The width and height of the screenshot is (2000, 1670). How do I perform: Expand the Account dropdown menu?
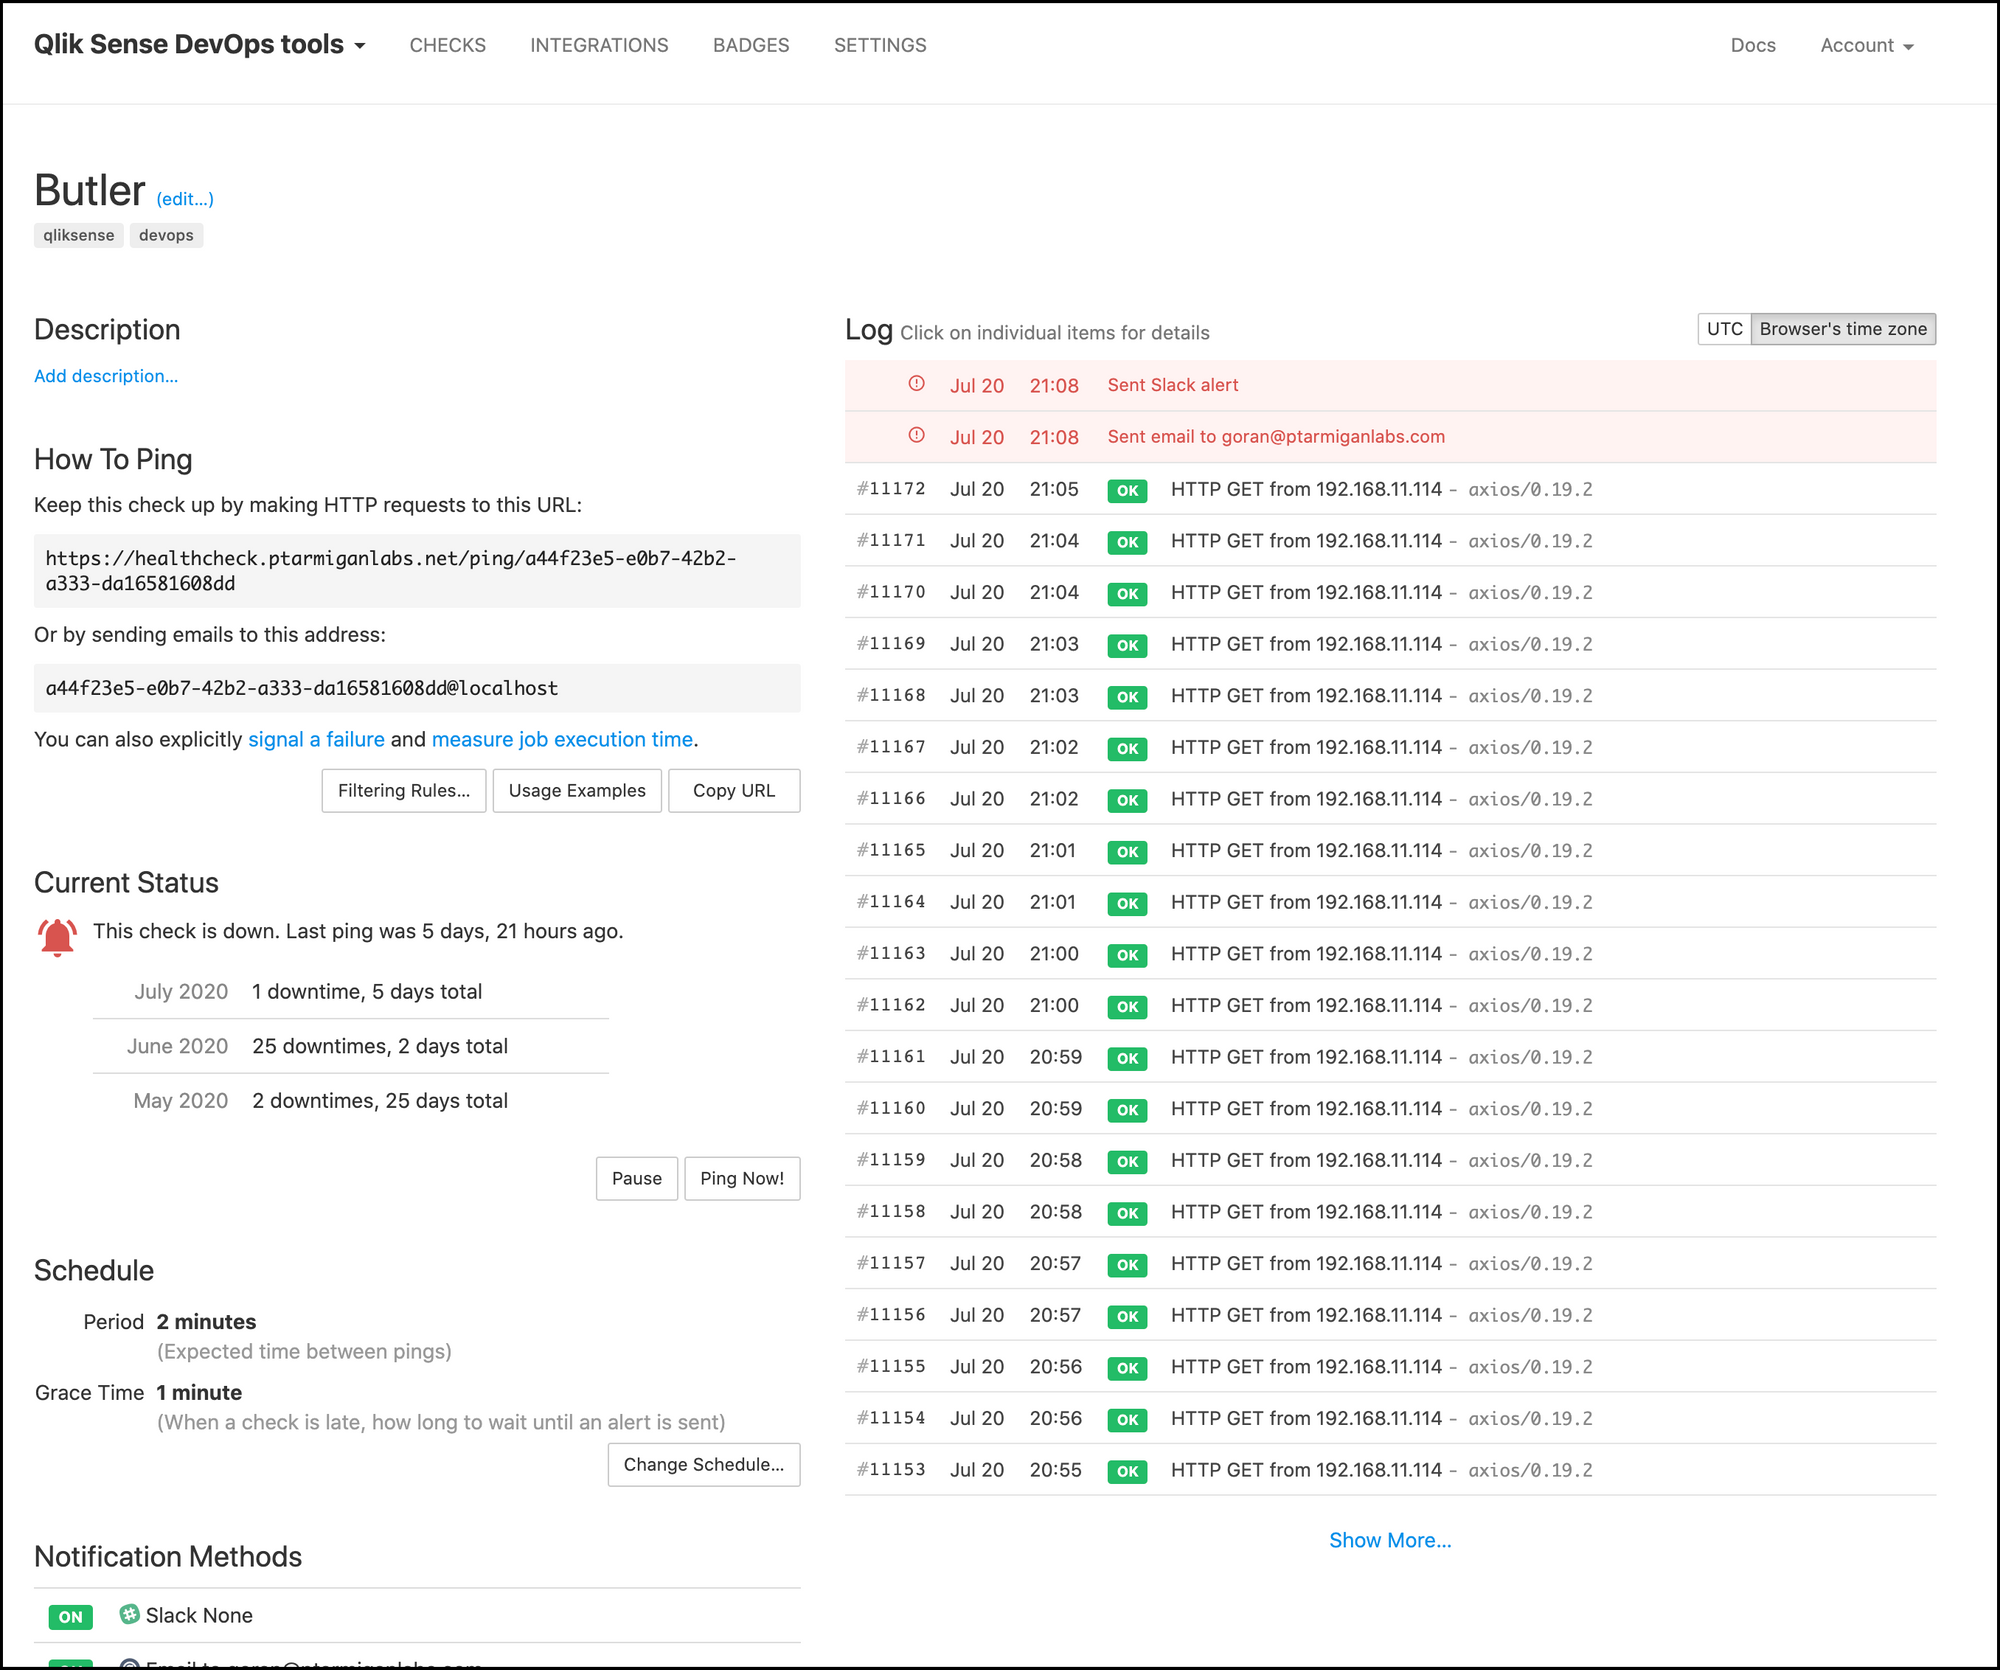click(1866, 45)
